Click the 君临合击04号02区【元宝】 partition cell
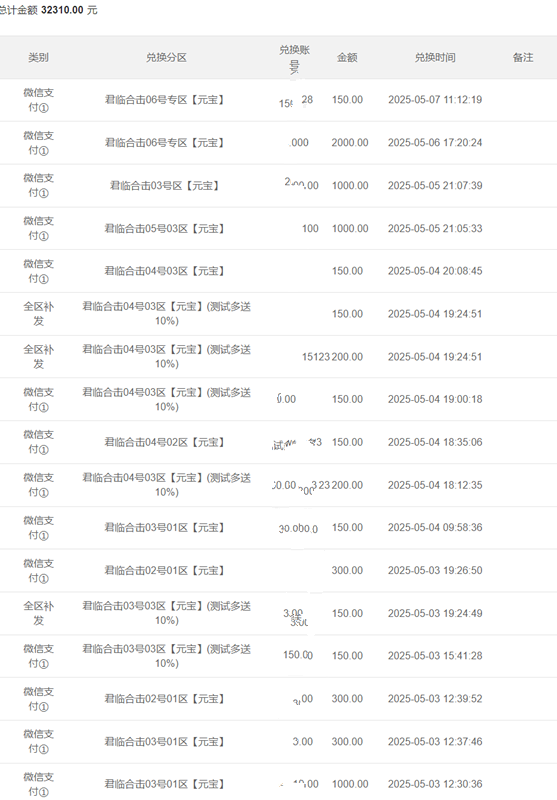 tap(164, 442)
